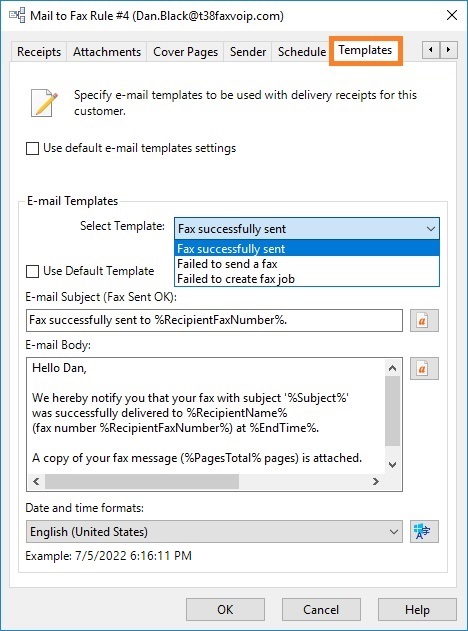This screenshot has width=468, height=631.
Task: Expand the date and time formats combo box
Action: coord(214,532)
